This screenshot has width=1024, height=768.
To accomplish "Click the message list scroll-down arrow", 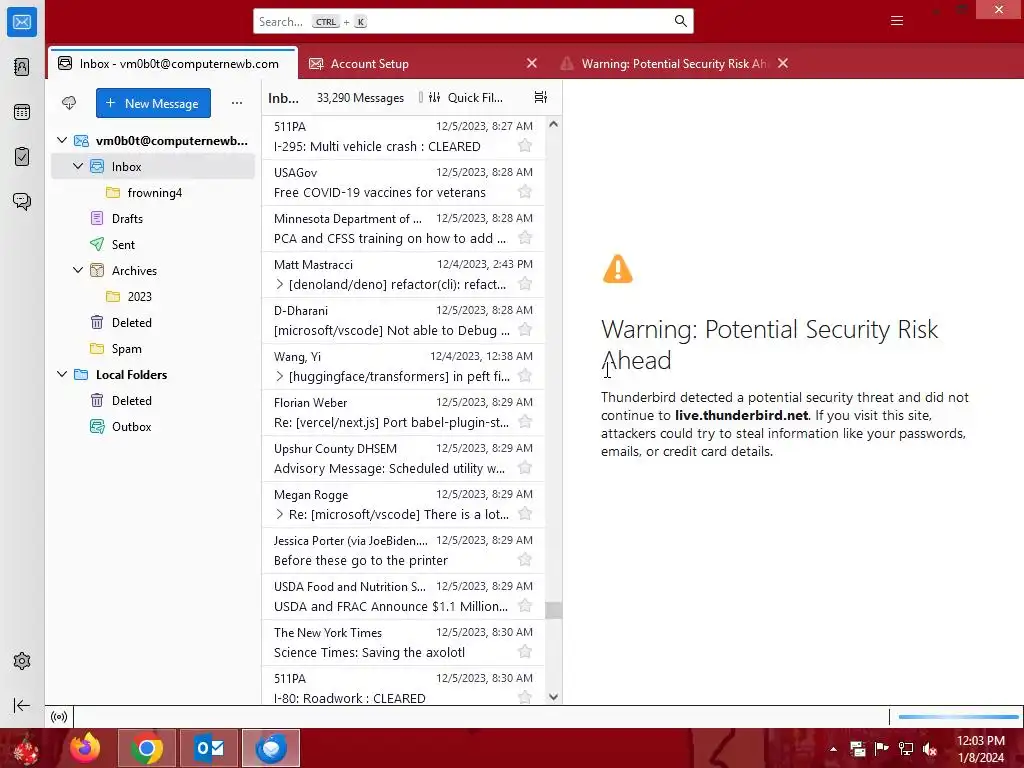I will click(553, 697).
